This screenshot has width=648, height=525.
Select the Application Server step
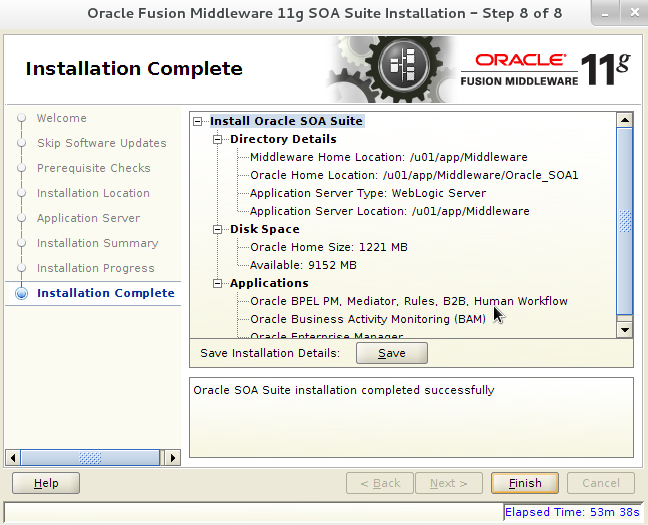88,218
